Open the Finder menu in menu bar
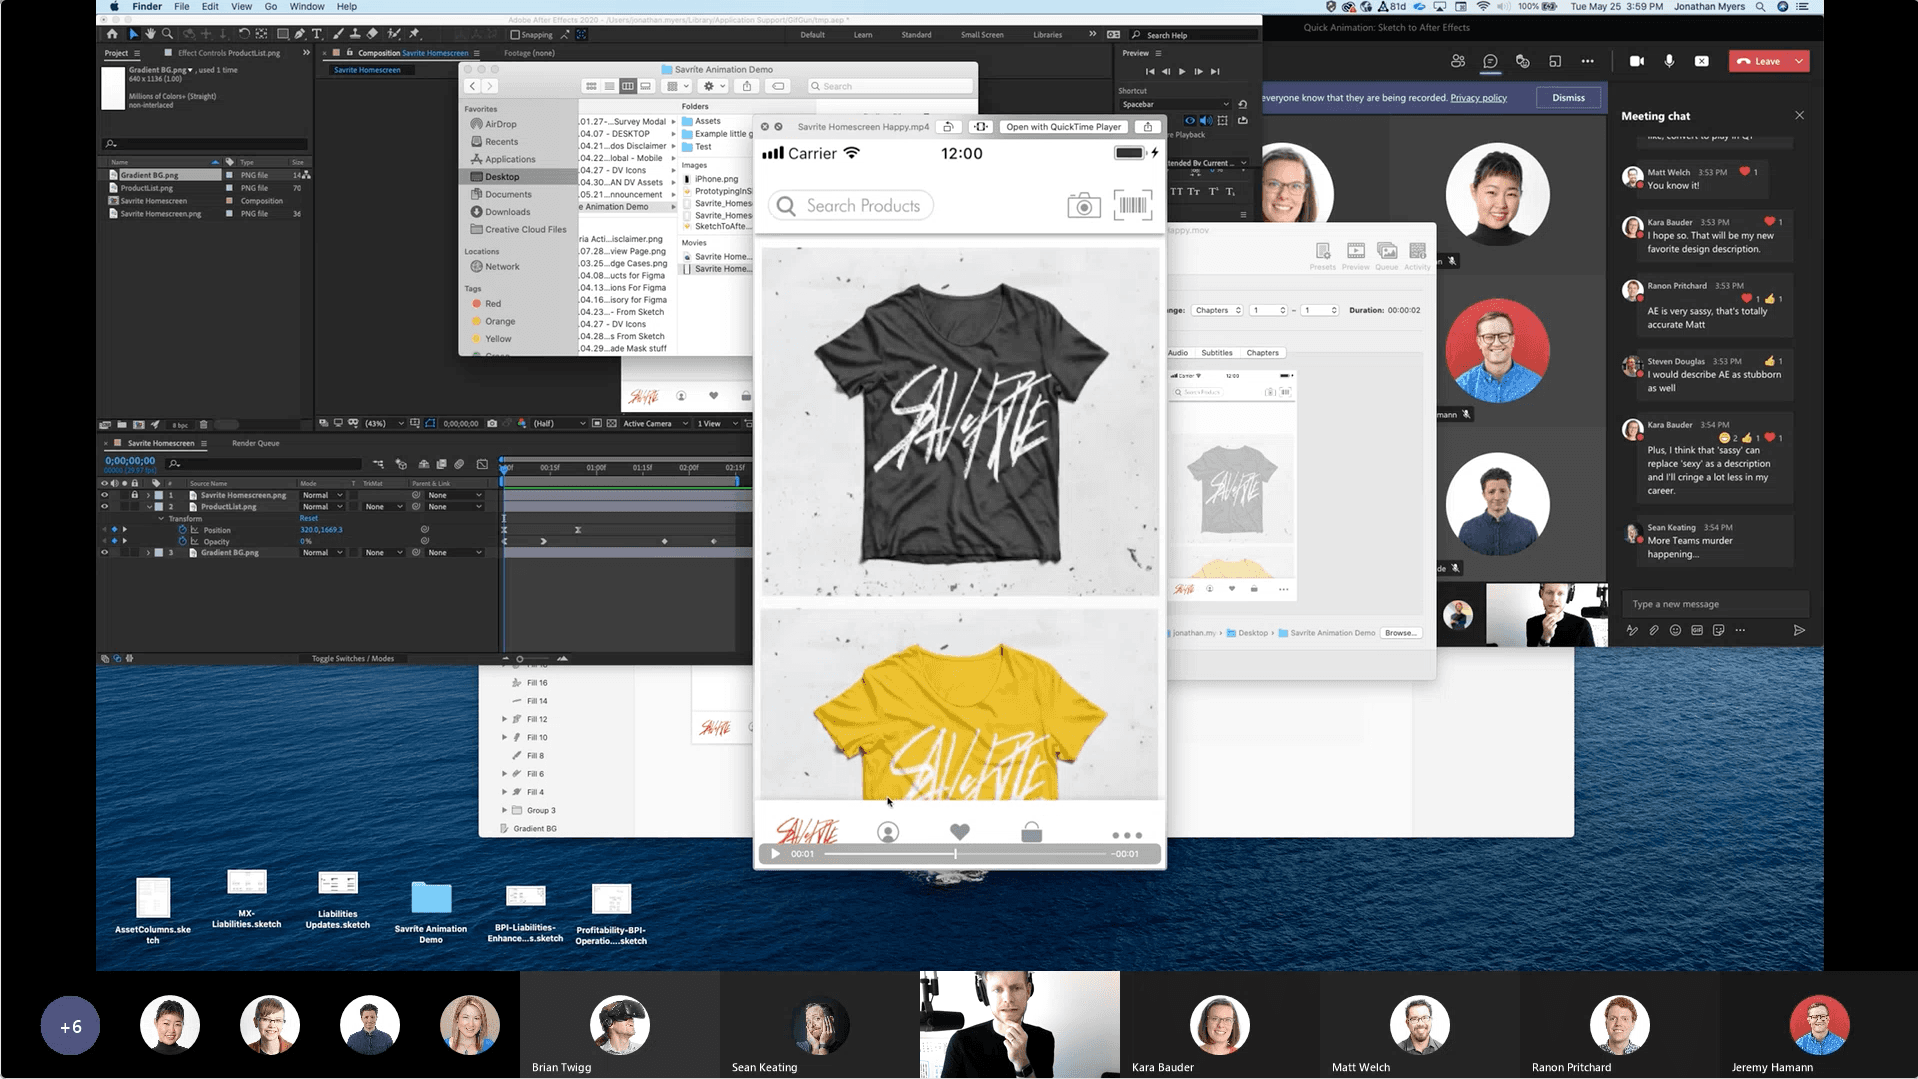This screenshot has height=1079, width=1918. coord(147,6)
